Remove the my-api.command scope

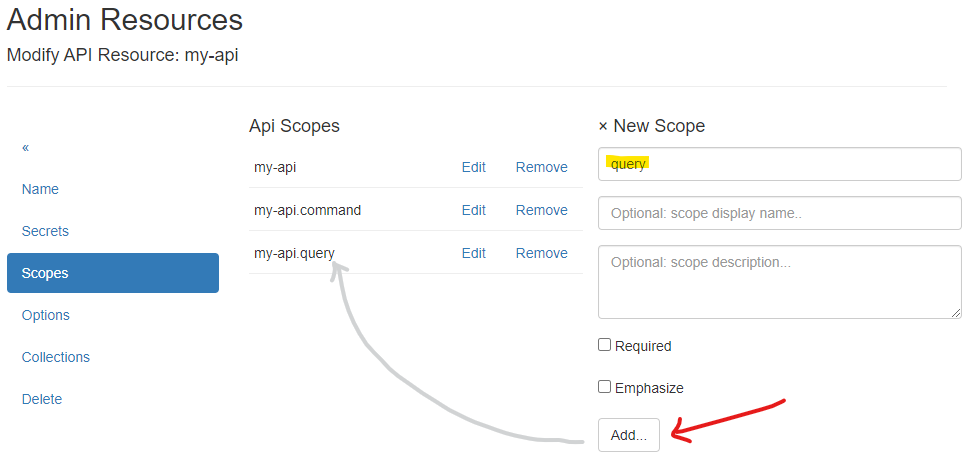[541, 210]
